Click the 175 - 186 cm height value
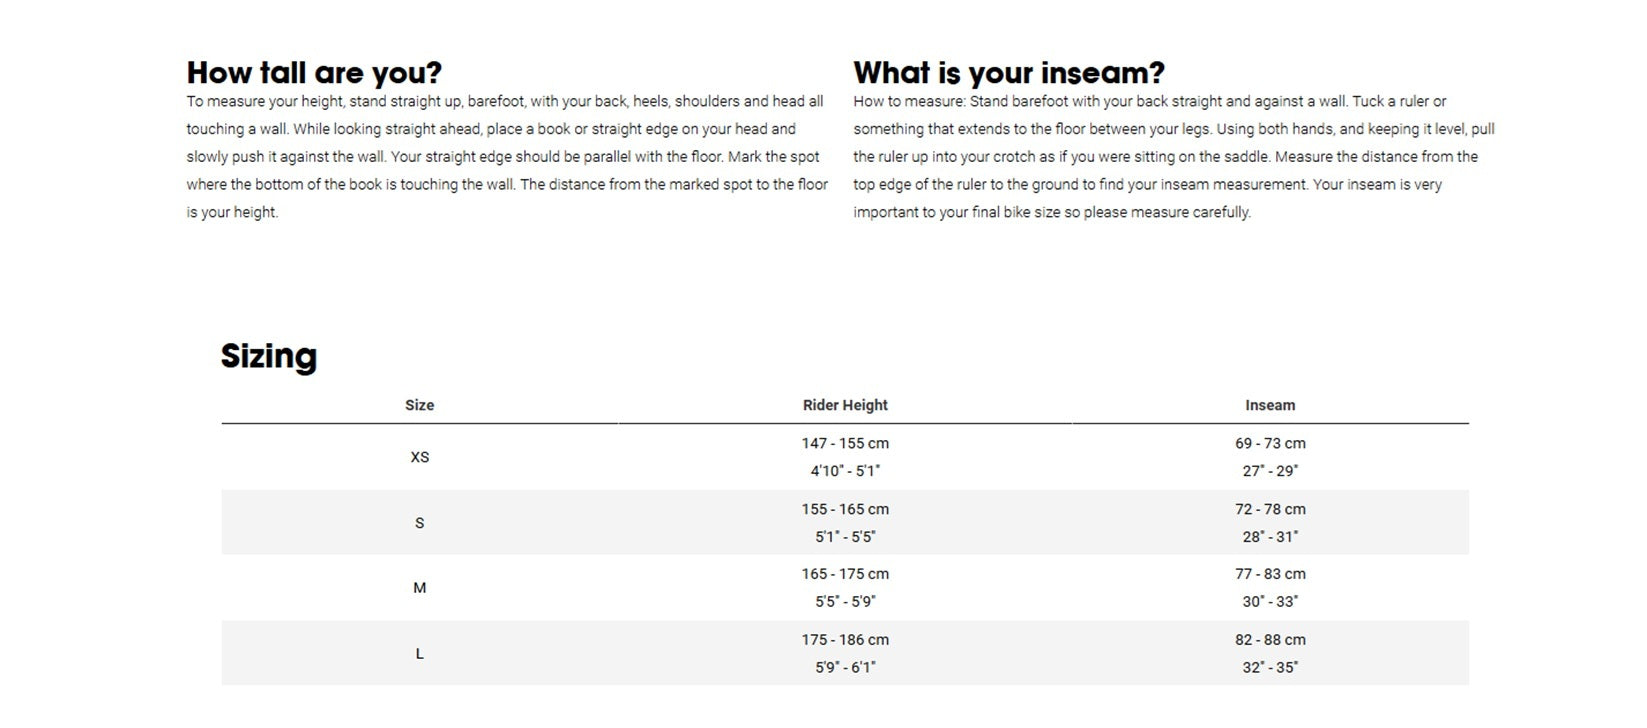The height and width of the screenshot is (728, 1647). (x=845, y=640)
